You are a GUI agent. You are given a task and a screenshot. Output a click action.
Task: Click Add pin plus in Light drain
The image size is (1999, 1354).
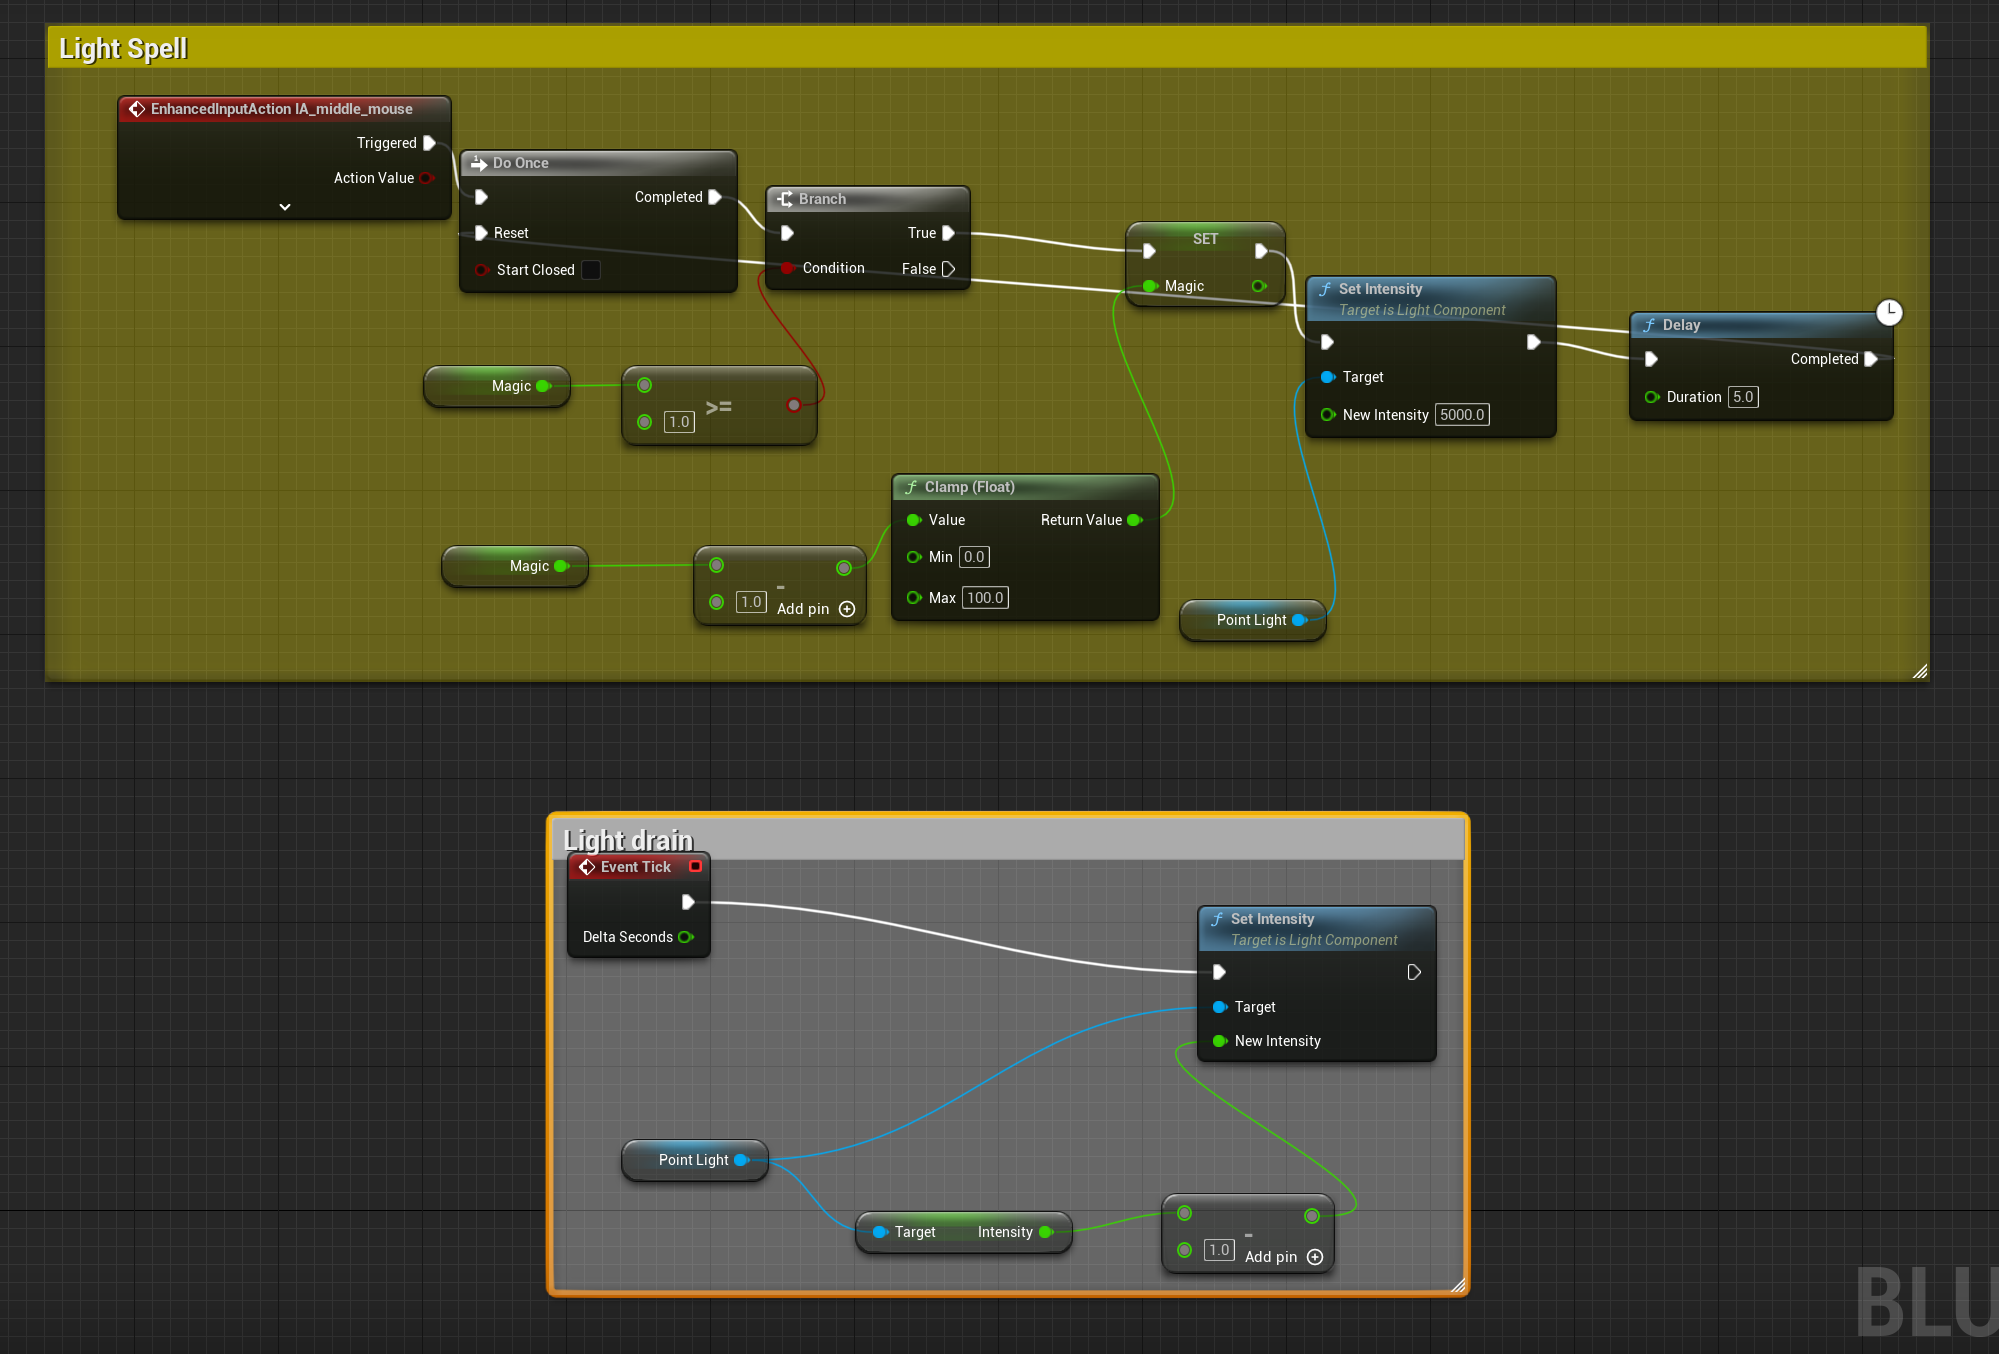click(1315, 1257)
